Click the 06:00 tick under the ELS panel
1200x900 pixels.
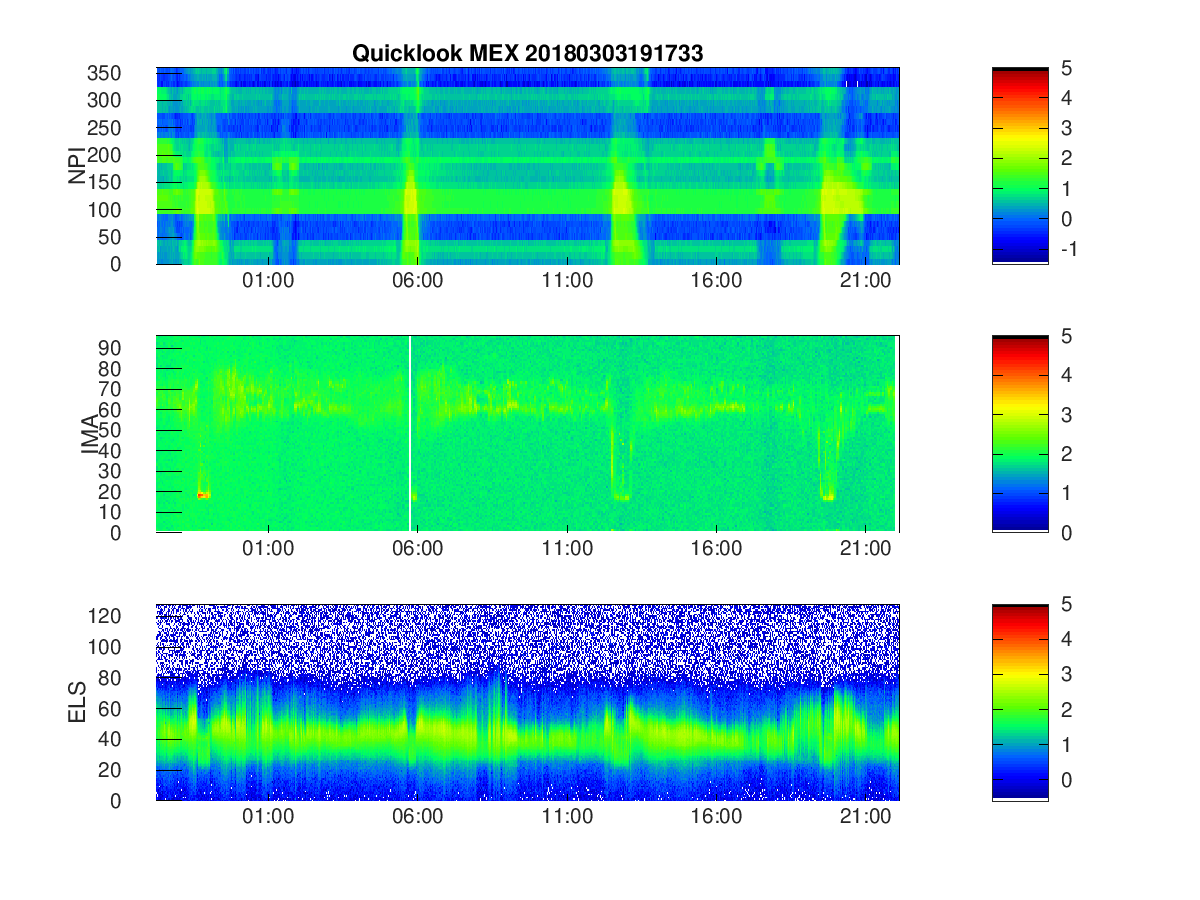coord(417,817)
